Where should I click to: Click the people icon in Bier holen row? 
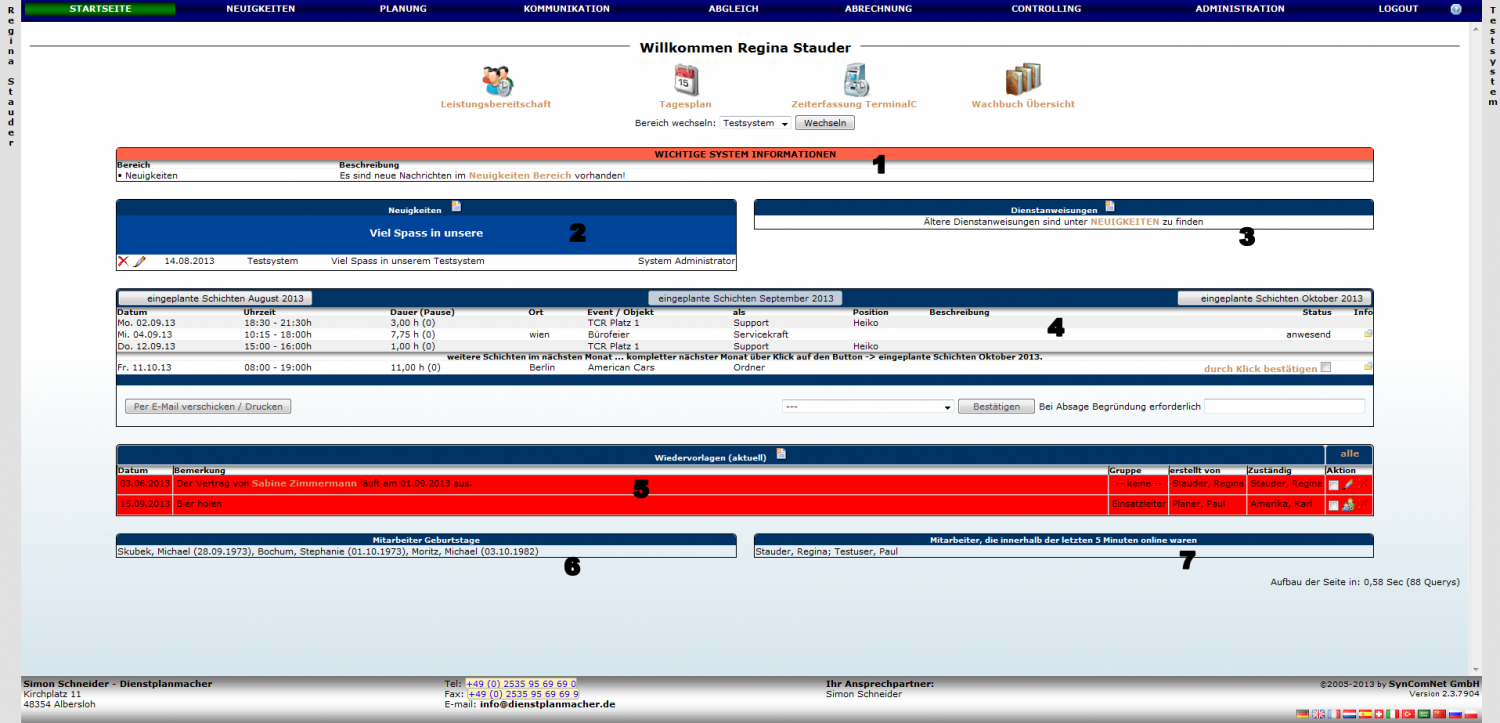pos(1348,505)
